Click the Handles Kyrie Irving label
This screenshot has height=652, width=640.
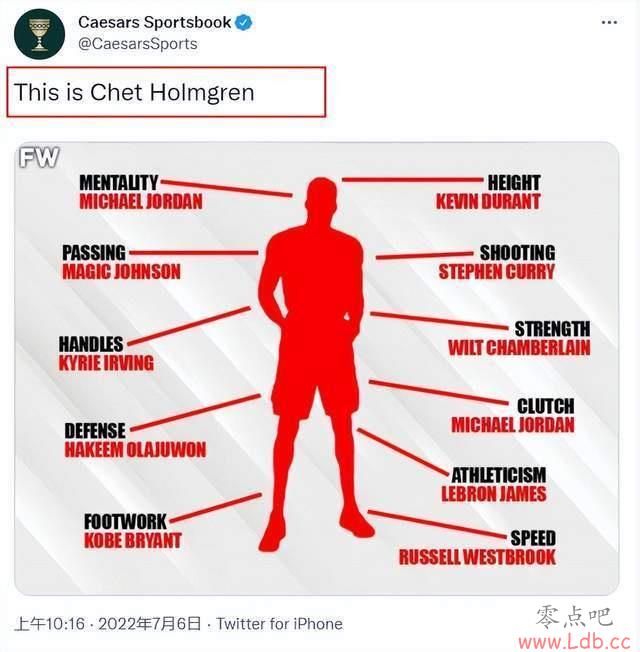tap(106, 353)
